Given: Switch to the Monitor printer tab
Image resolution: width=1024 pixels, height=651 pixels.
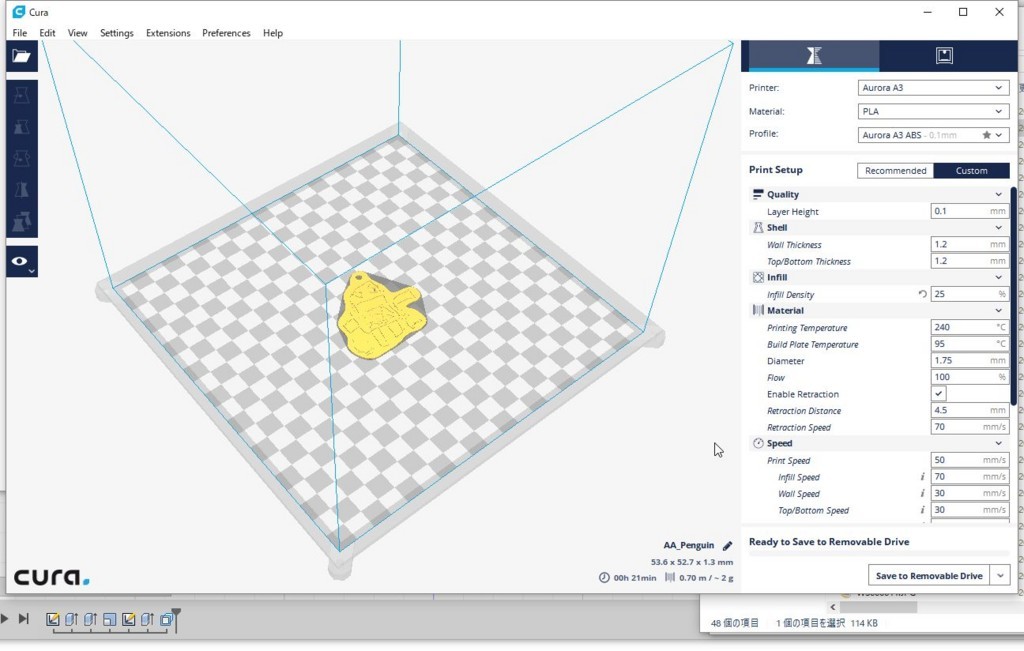Looking at the screenshot, I should 944,56.
